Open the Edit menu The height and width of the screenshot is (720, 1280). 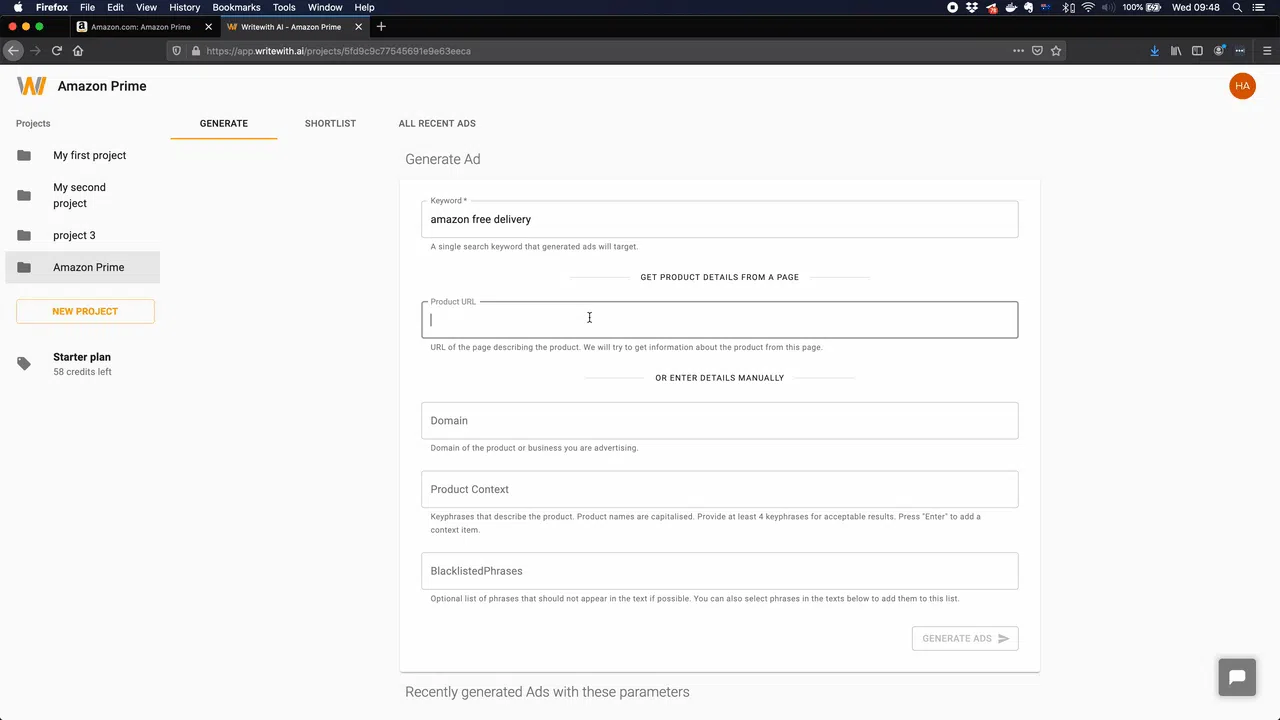pos(115,7)
